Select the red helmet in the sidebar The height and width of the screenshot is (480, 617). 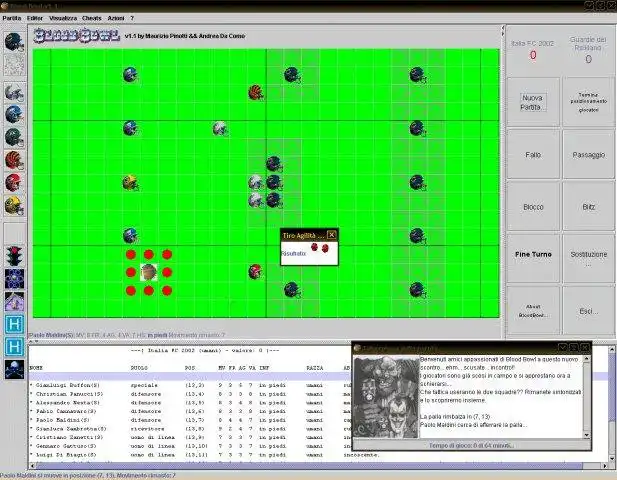pyautogui.click(x=15, y=183)
